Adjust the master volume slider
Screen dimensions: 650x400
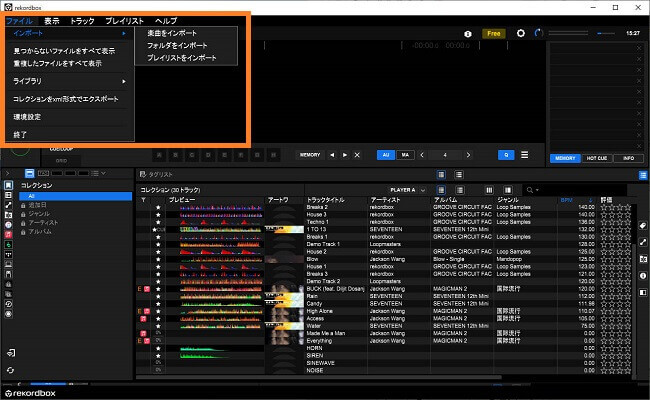pos(606,33)
